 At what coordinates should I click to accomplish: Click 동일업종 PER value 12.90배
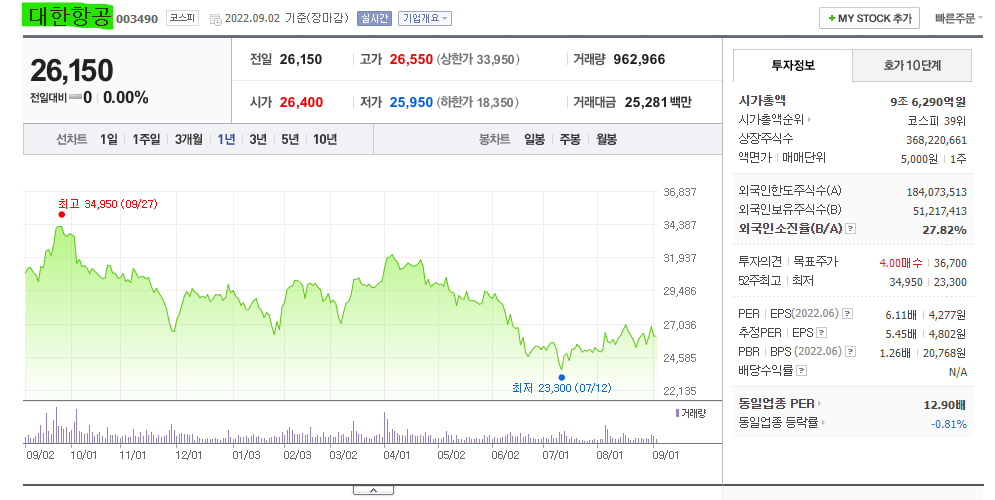(945, 405)
